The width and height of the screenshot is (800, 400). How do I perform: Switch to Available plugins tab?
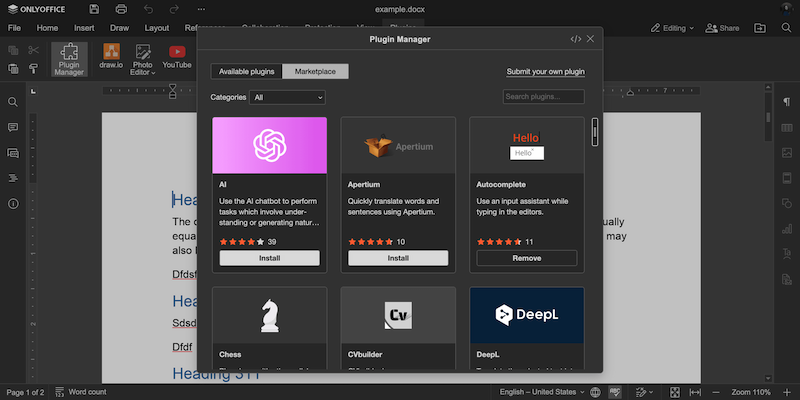tap(247, 71)
